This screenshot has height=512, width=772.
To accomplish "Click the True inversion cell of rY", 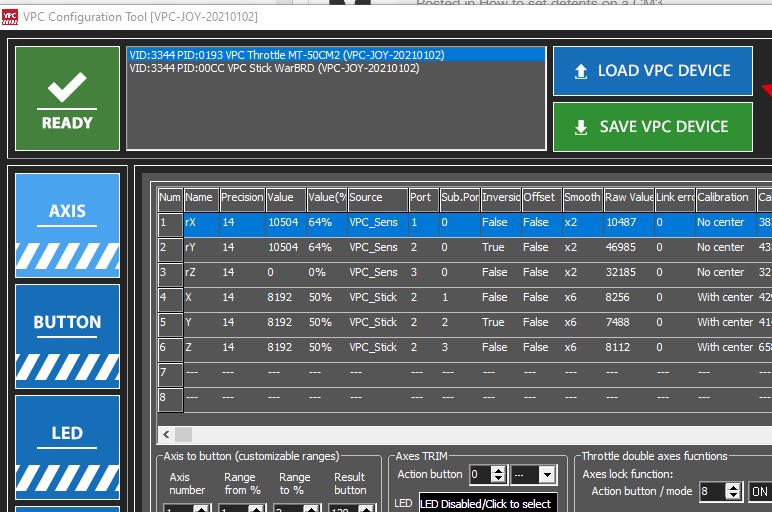I will coord(501,248).
